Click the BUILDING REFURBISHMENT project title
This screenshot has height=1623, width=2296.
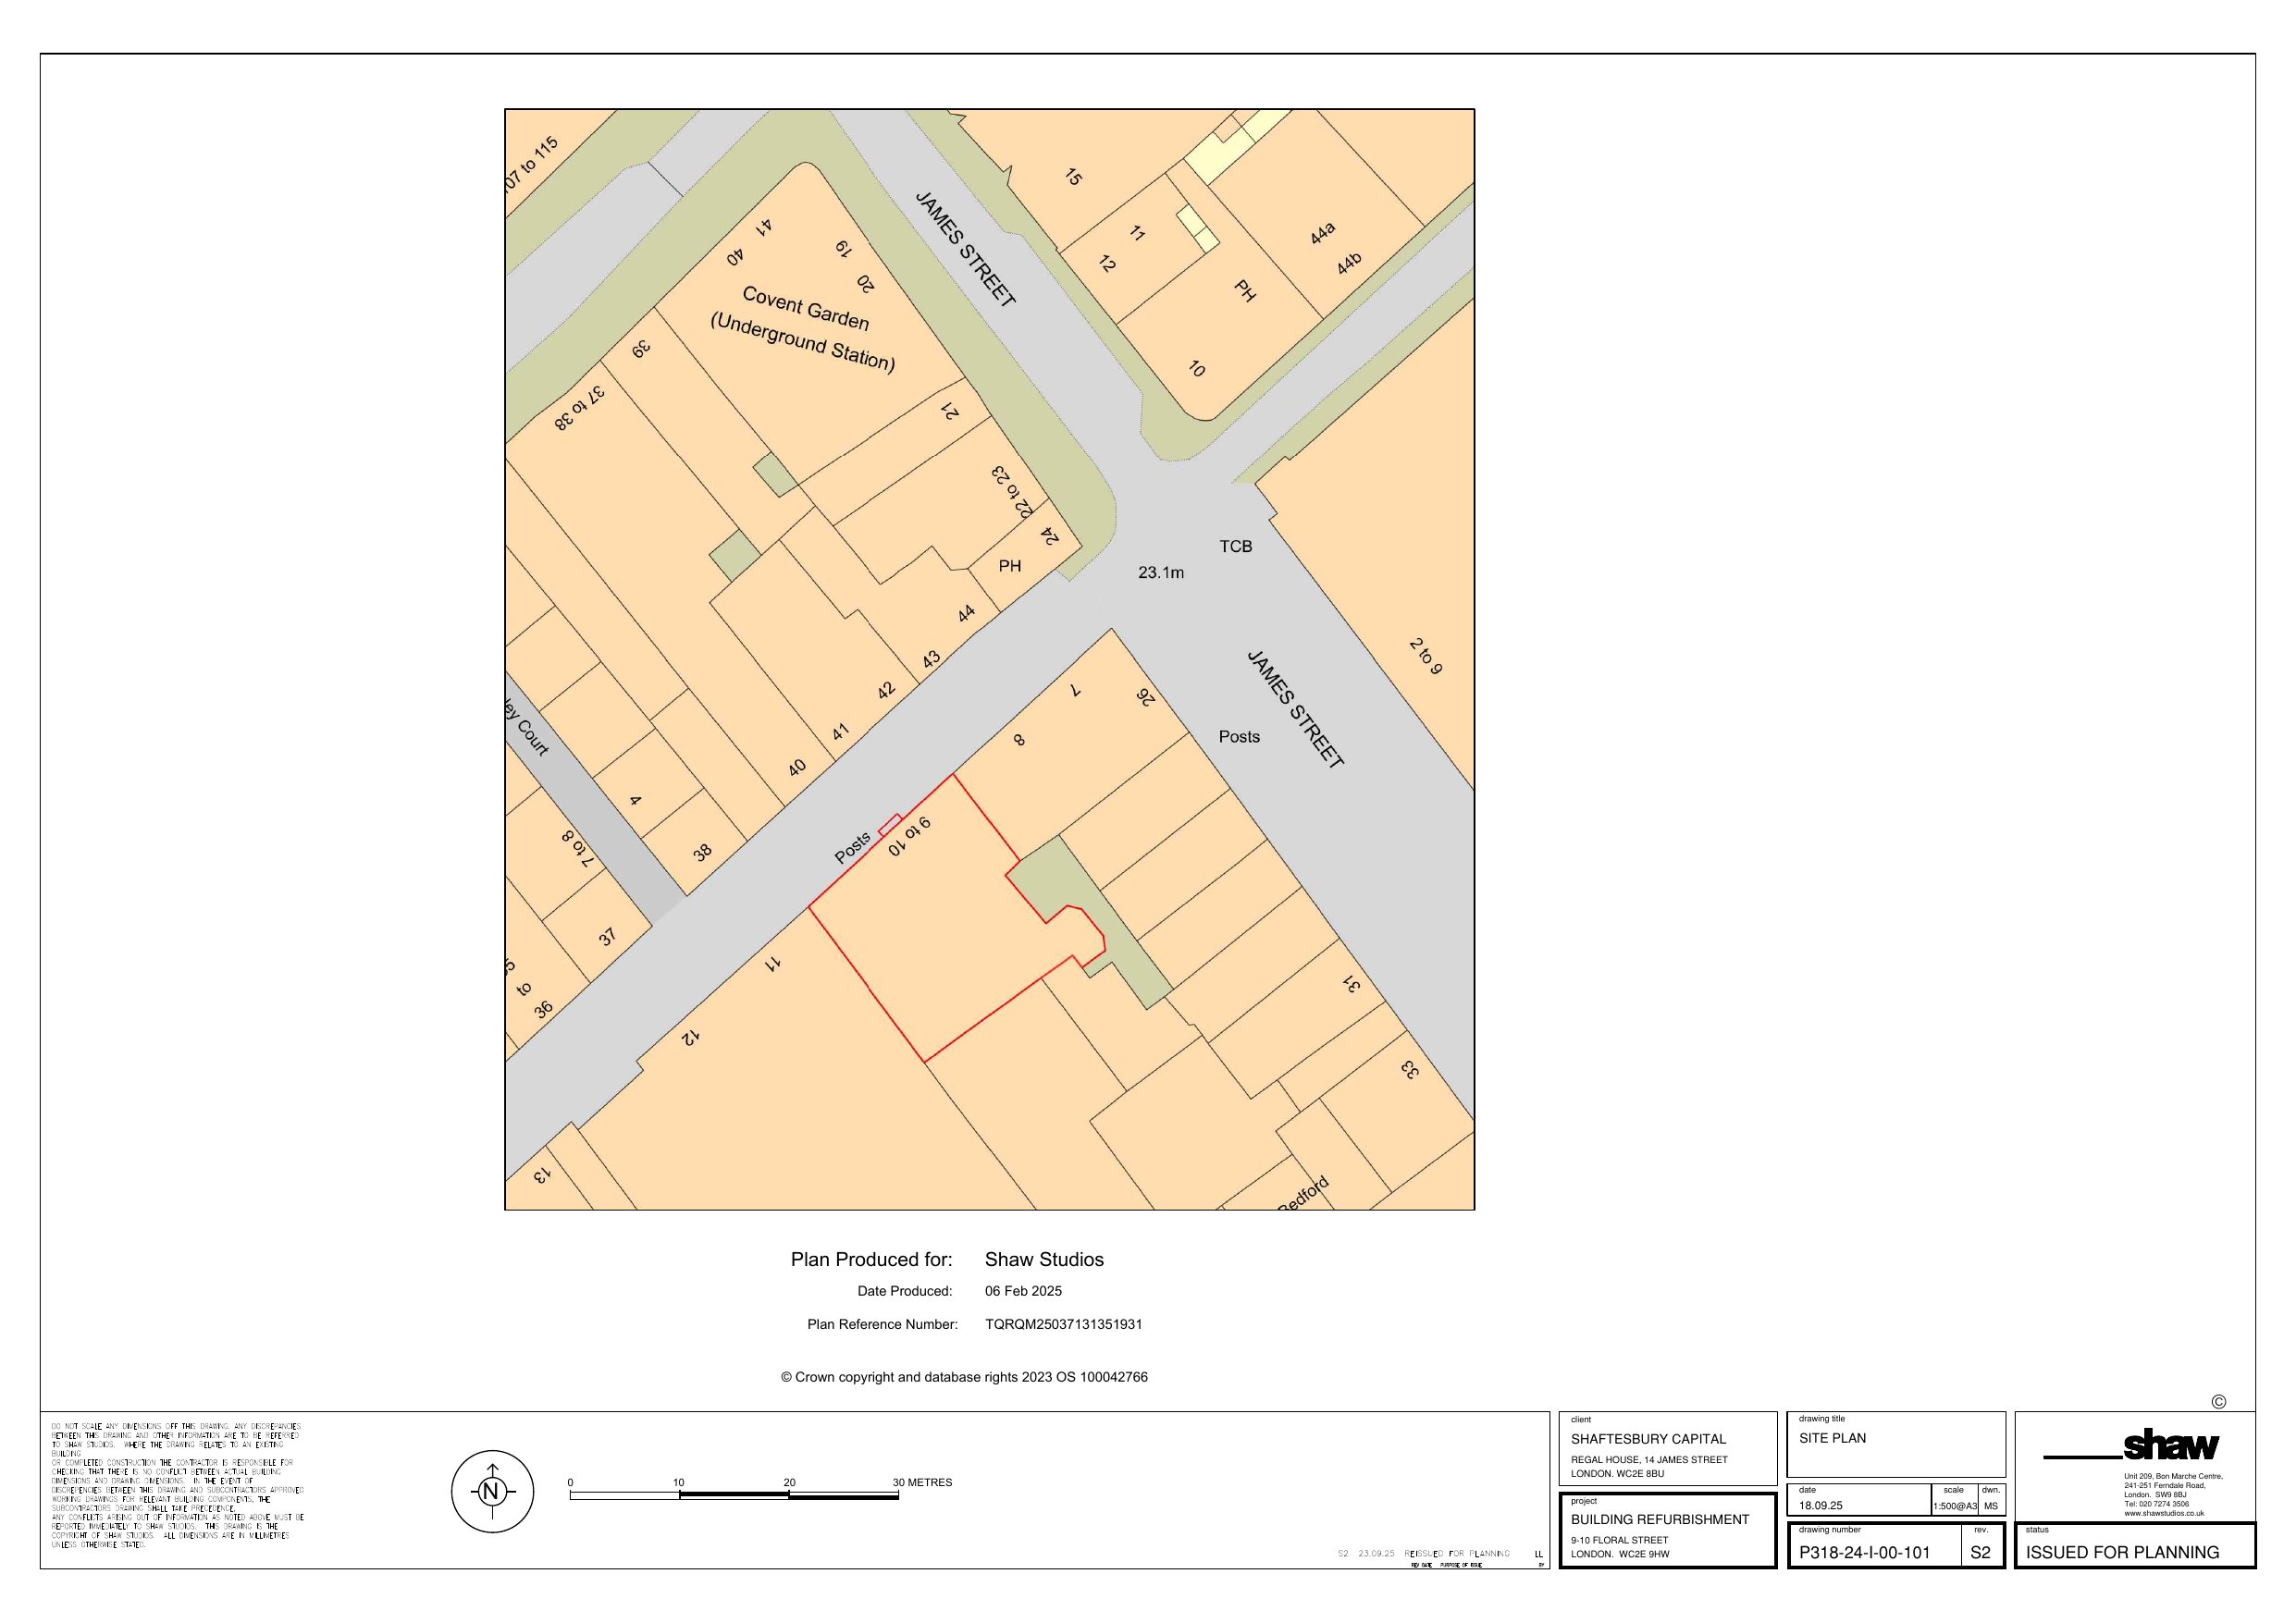pos(1660,1519)
